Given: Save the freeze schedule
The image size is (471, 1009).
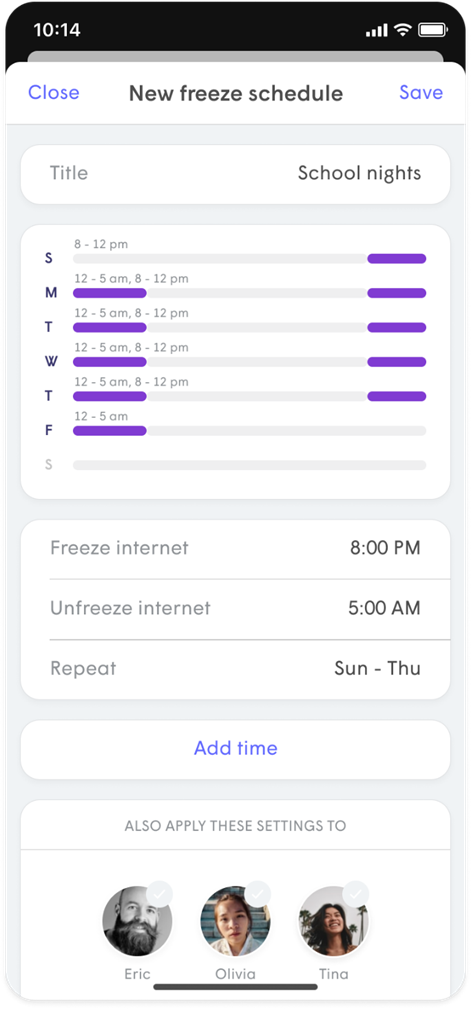Looking at the screenshot, I should click(x=421, y=93).
